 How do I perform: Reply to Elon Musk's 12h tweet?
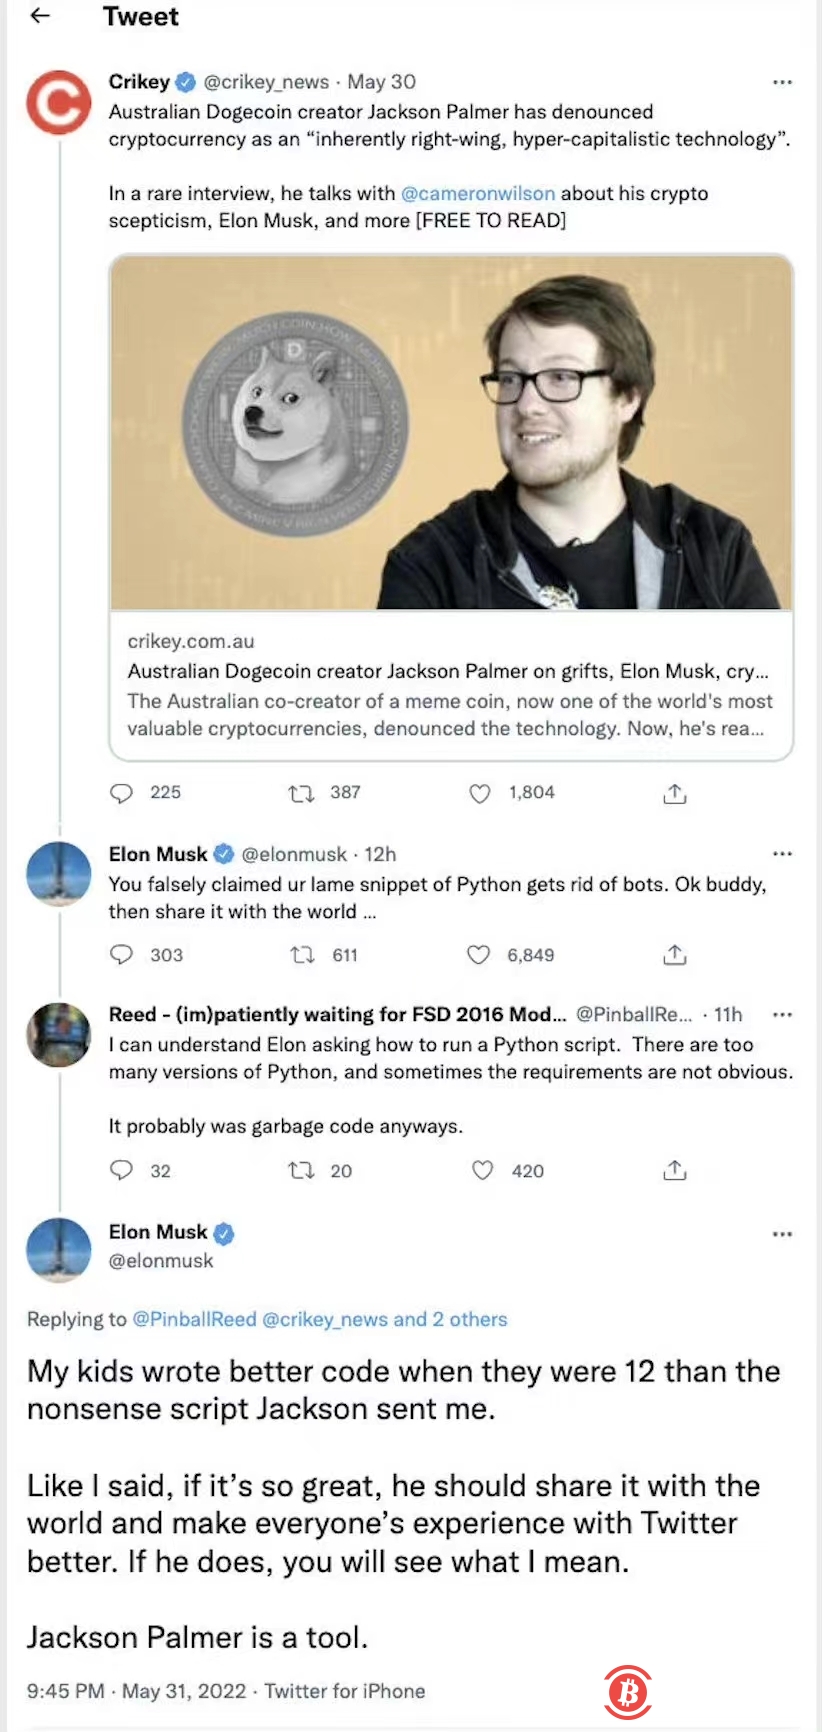click(121, 955)
